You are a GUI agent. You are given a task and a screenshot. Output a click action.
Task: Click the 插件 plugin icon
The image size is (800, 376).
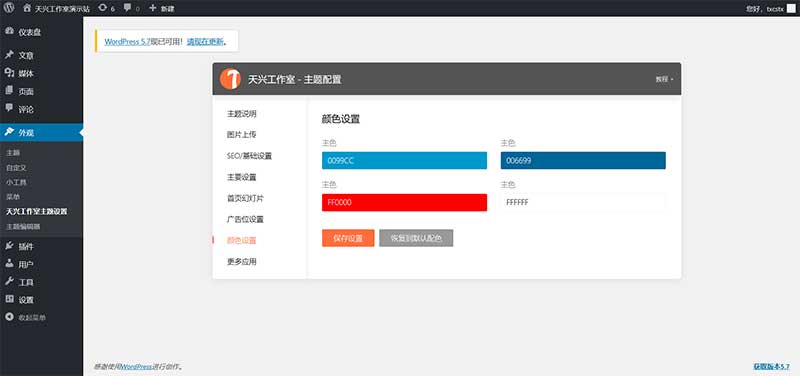[x=9, y=246]
